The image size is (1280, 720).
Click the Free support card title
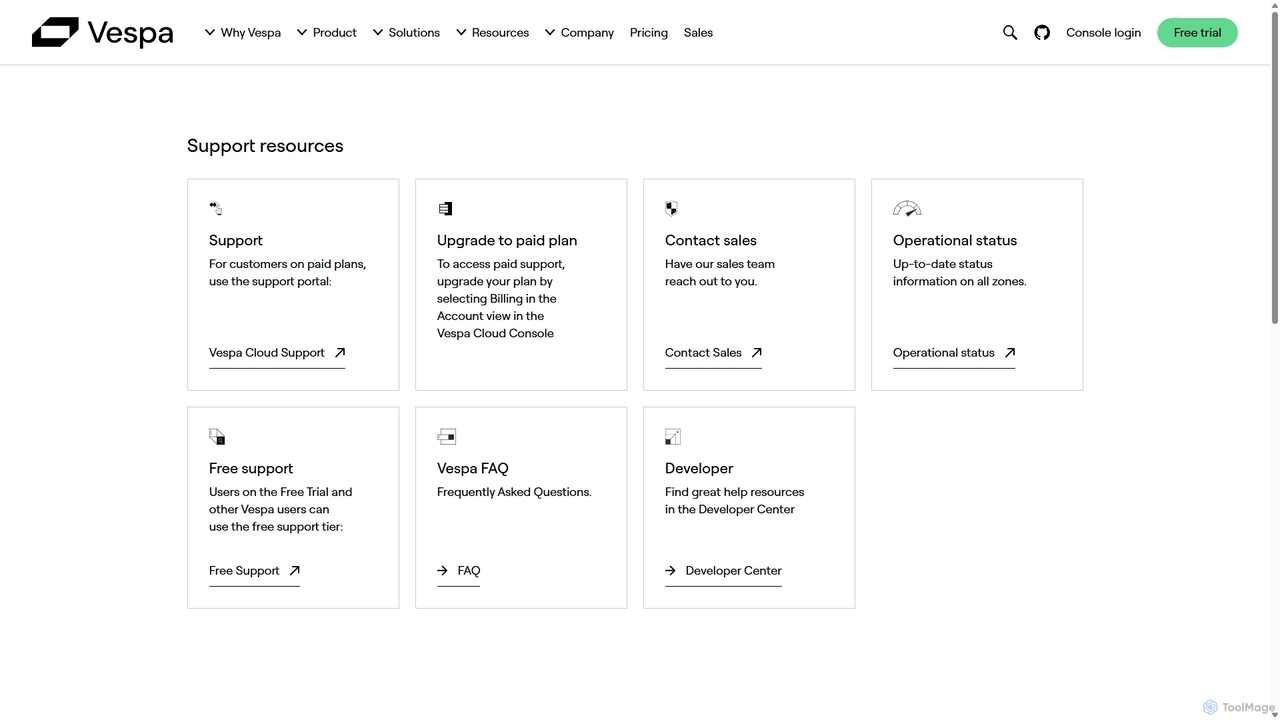tap(251, 468)
